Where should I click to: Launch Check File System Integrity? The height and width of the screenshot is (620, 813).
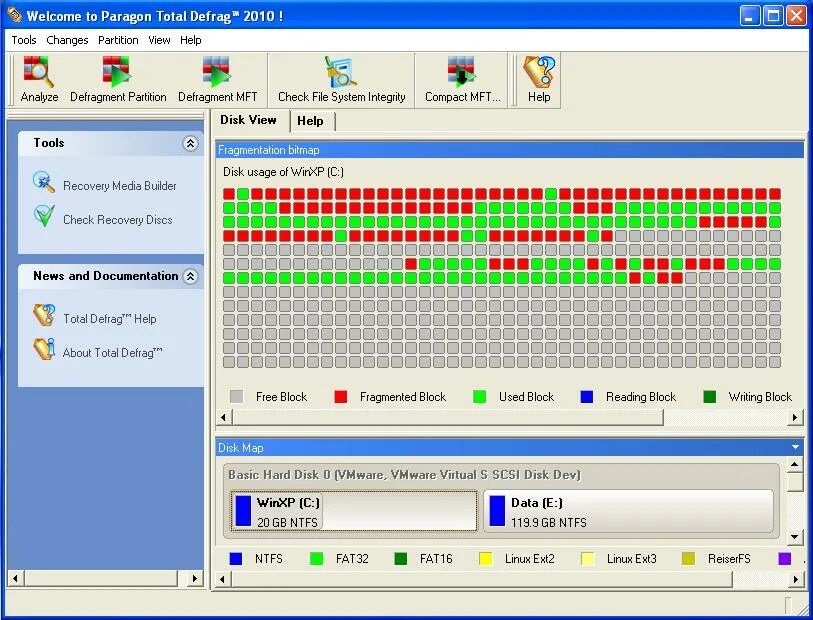tap(341, 72)
